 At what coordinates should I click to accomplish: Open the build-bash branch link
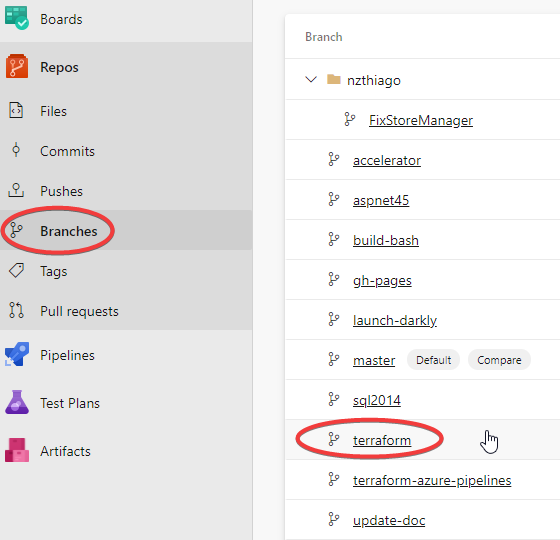click(x=386, y=240)
